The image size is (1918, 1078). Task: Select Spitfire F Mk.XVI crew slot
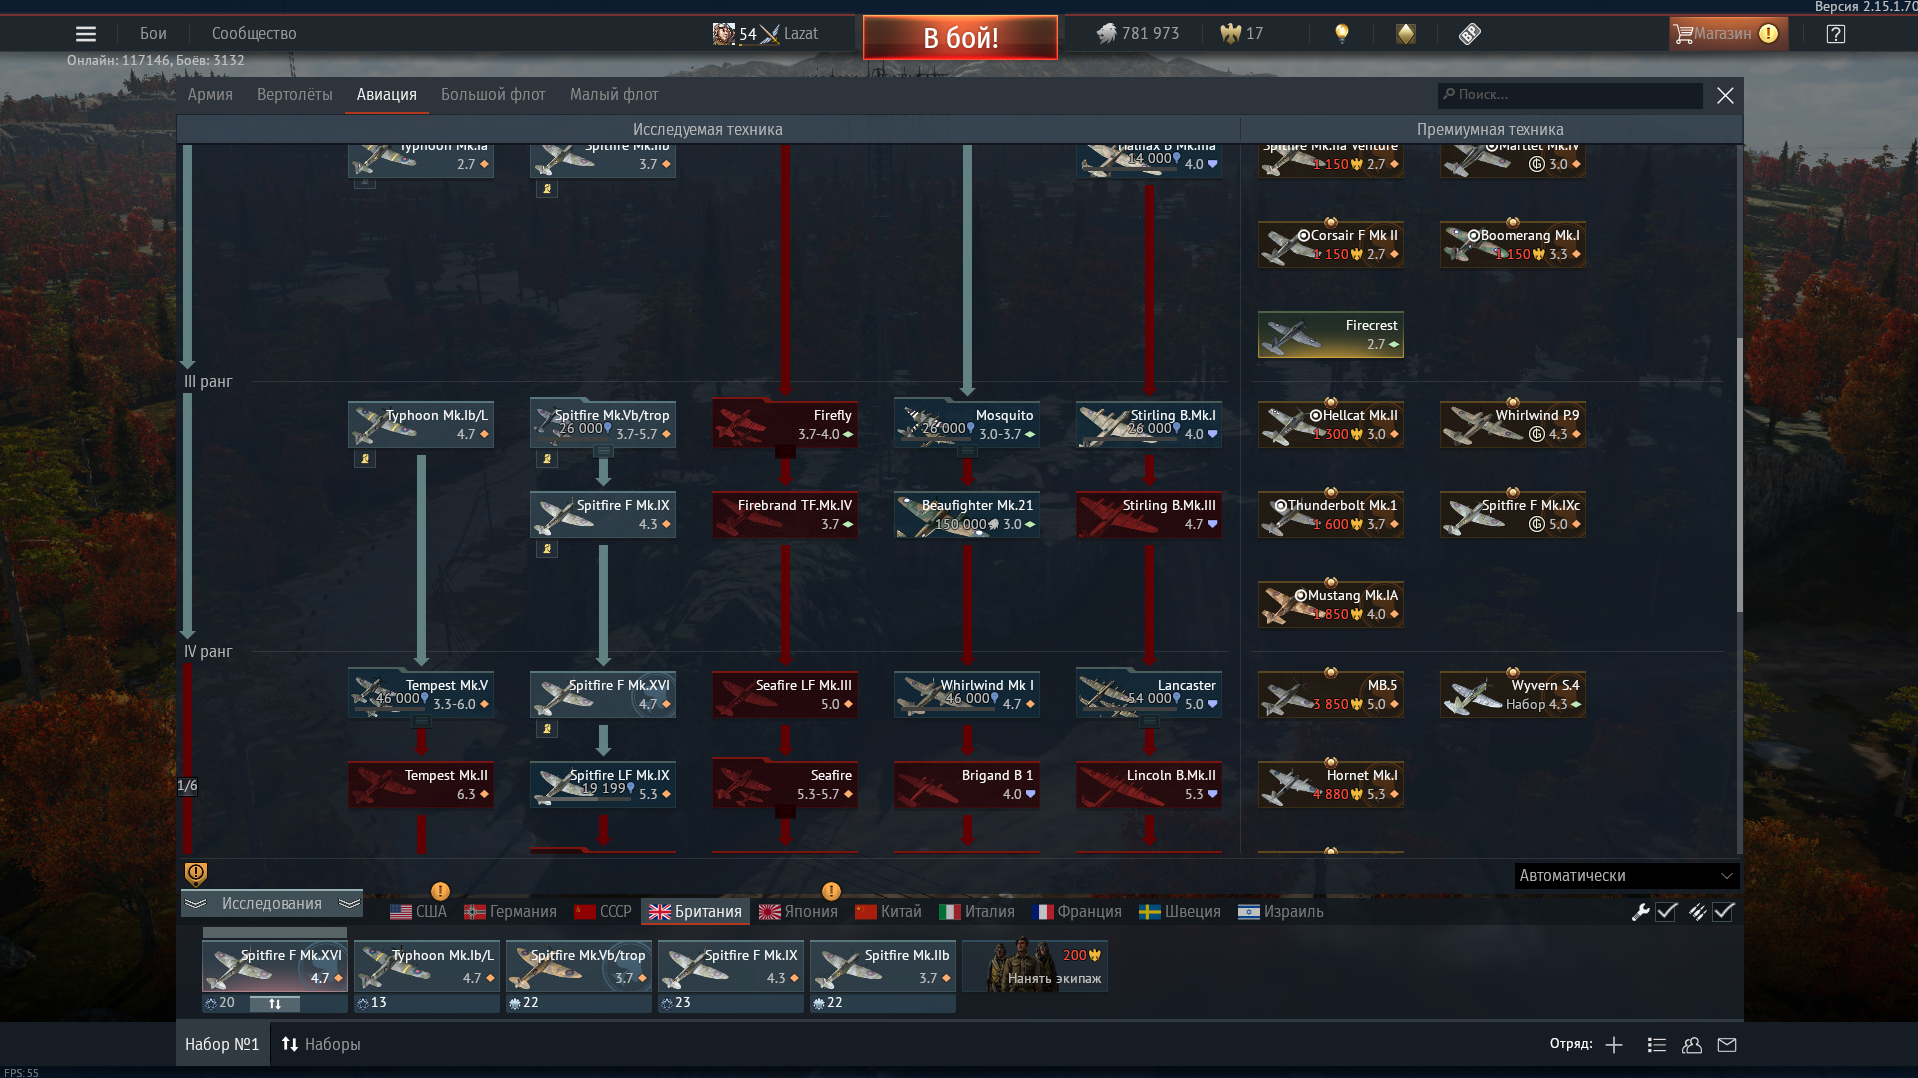pyautogui.click(x=275, y=967)
